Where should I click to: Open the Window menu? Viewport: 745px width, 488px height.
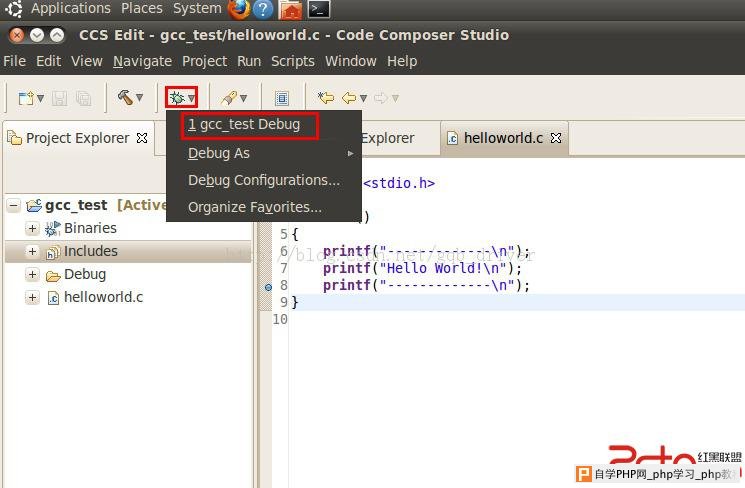tap(351, 61)
